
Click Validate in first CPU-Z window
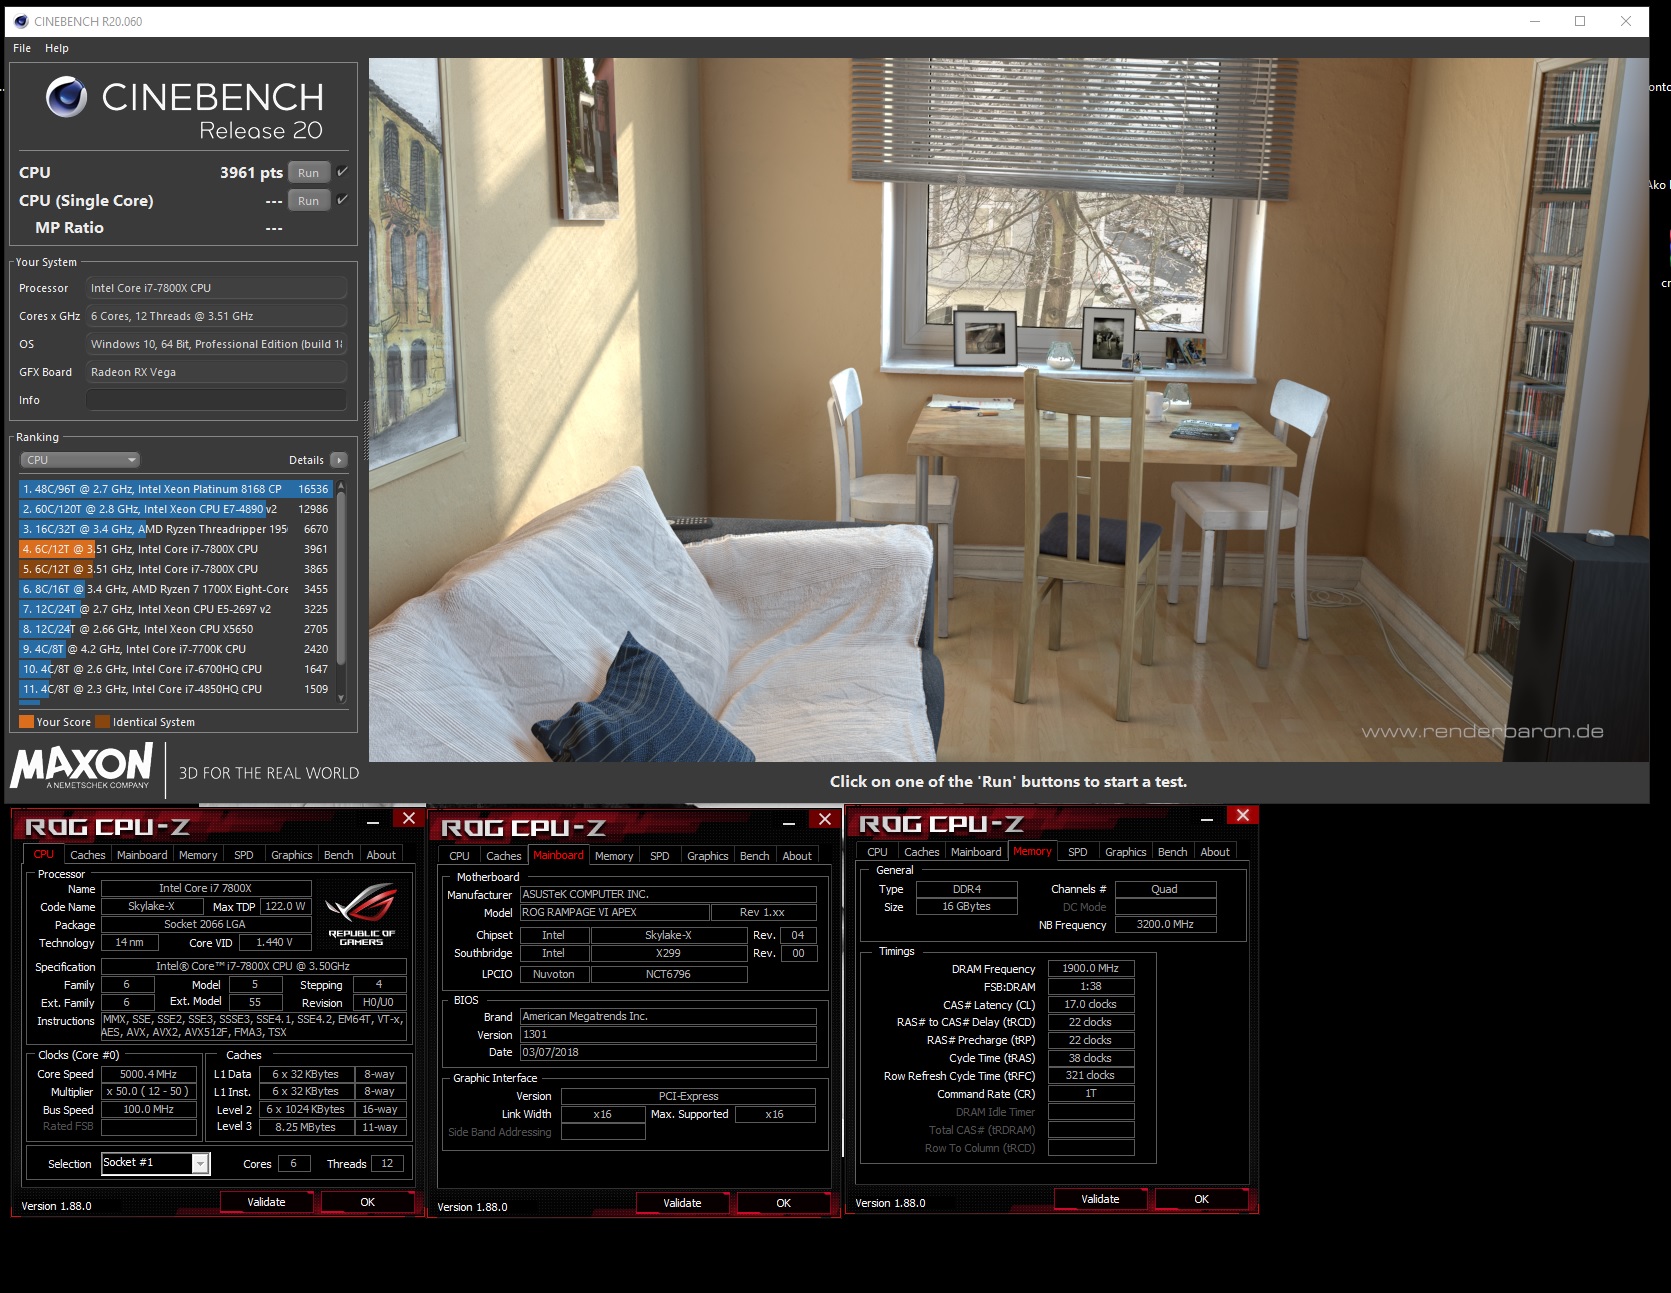point(267,1202)
